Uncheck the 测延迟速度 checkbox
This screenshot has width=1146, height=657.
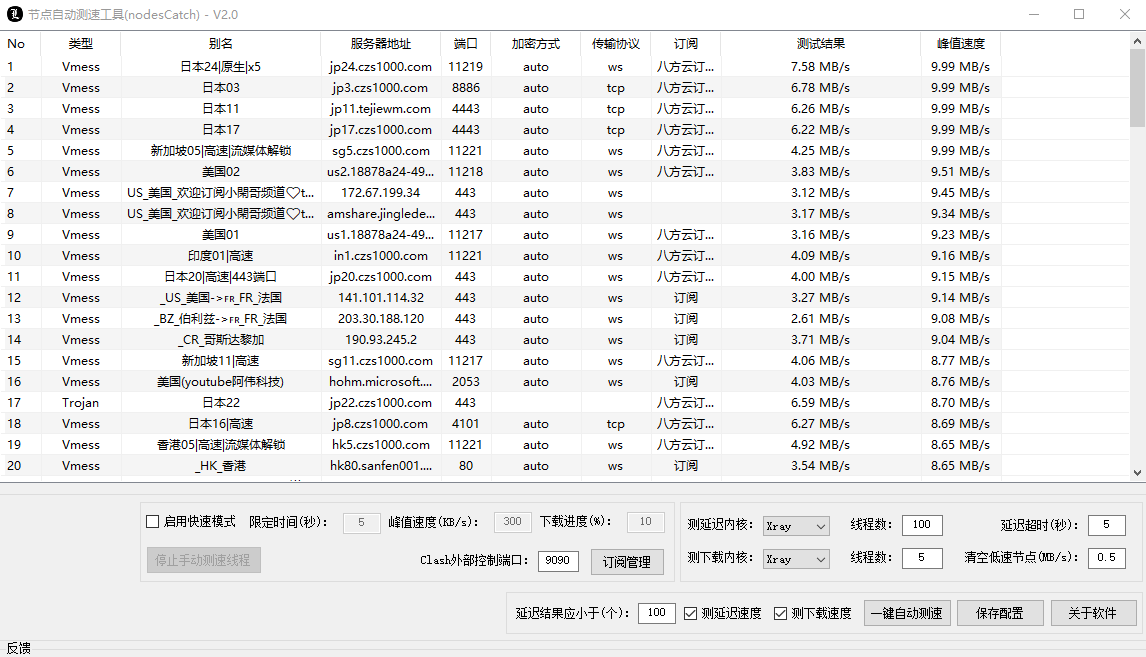click(x=689, y=613)
